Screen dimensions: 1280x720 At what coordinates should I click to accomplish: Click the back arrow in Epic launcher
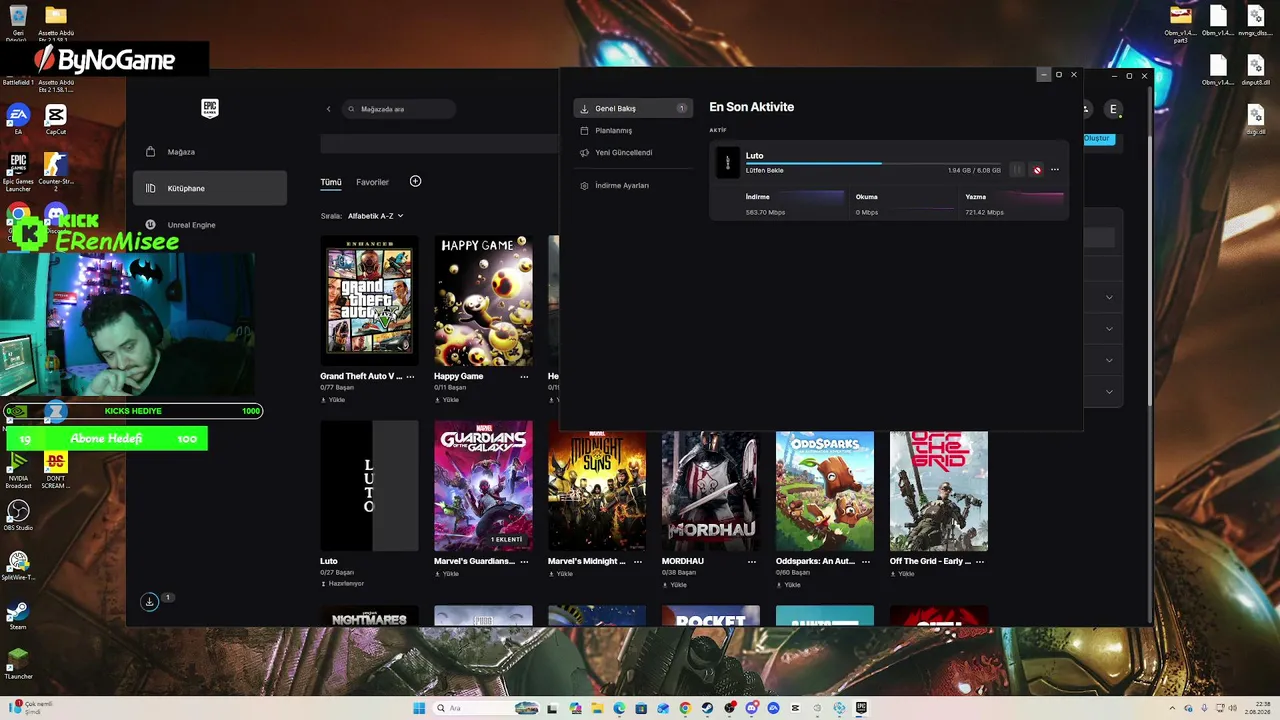[328, 109]
